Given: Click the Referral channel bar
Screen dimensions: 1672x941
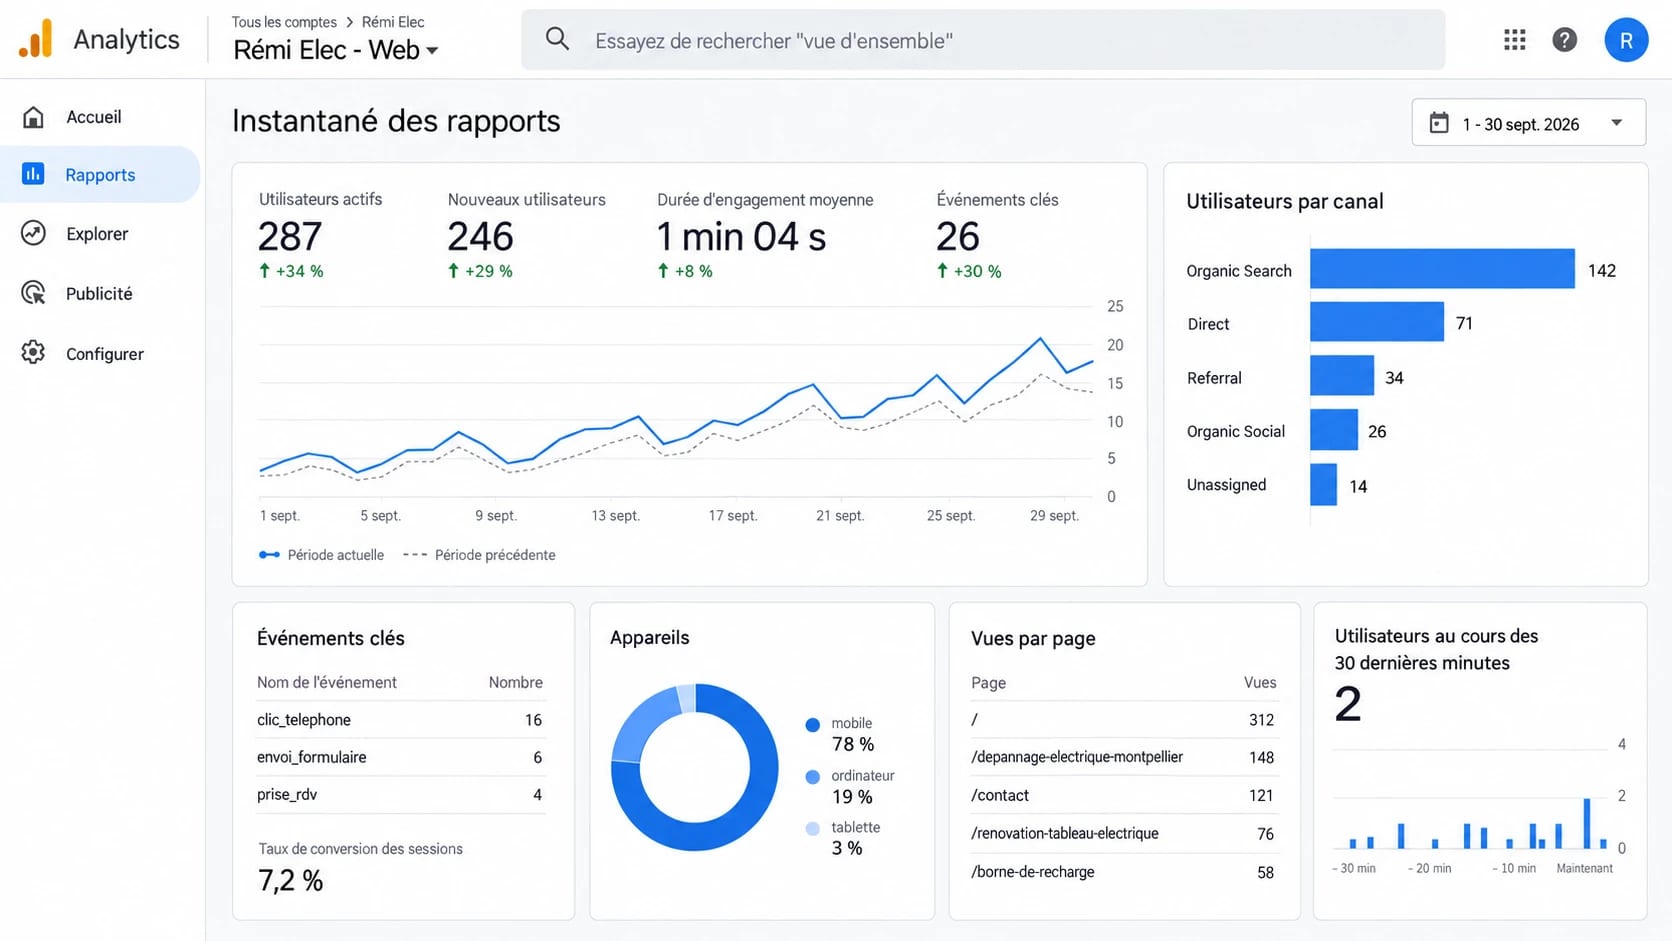Looking at the screenshot, I should [1342, 376].
